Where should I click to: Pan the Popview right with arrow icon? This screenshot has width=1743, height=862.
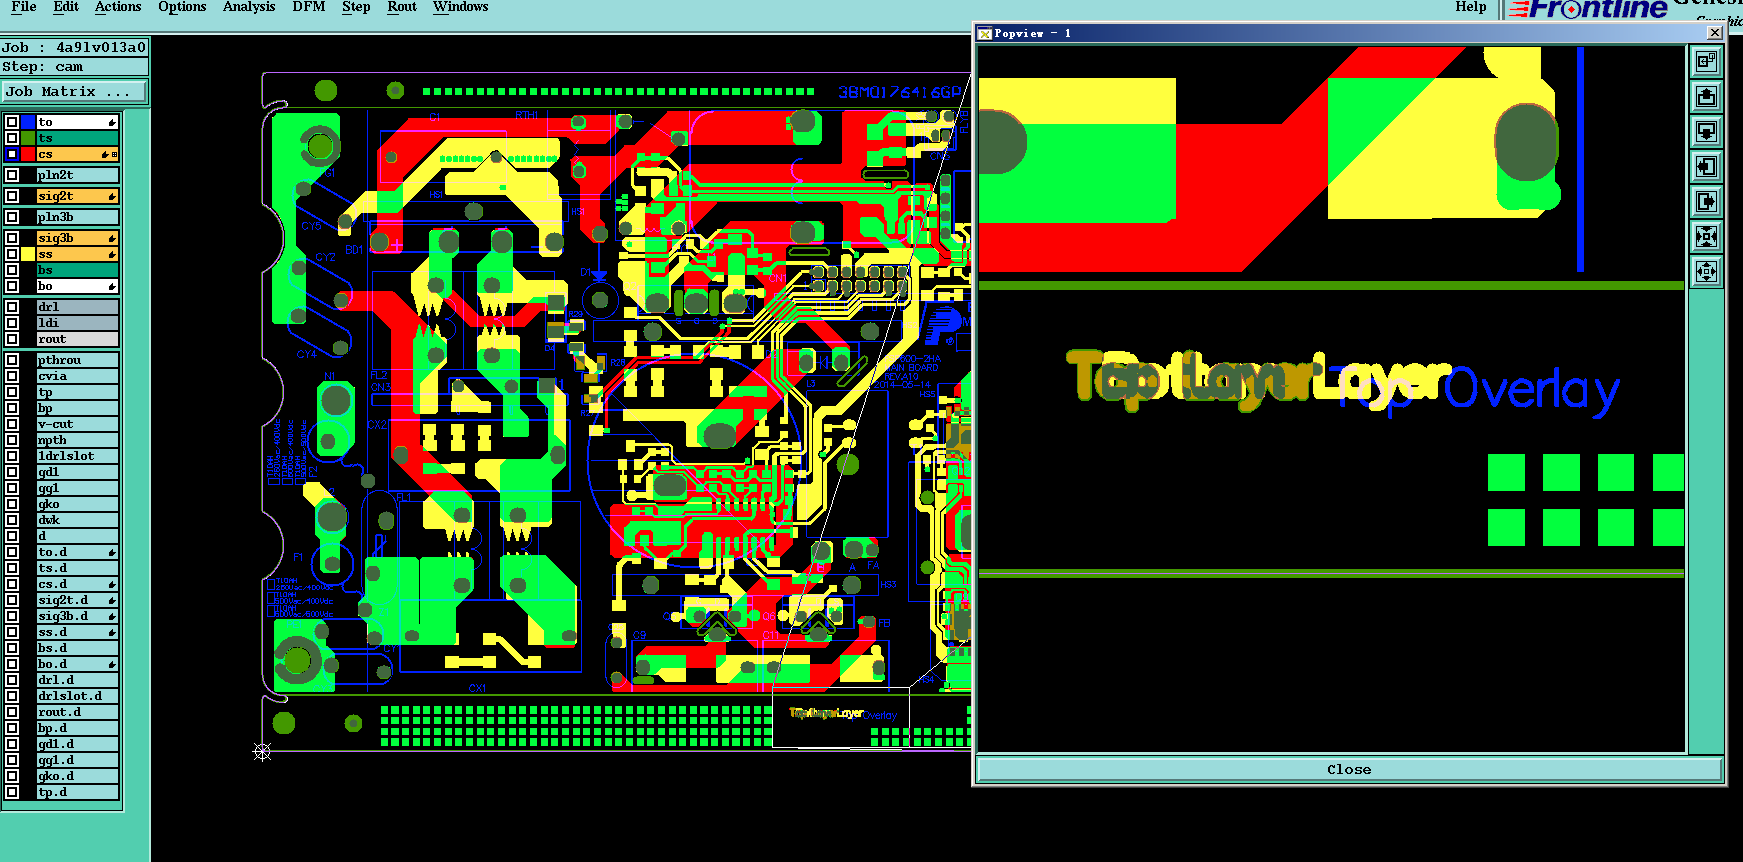[1706, 202]
